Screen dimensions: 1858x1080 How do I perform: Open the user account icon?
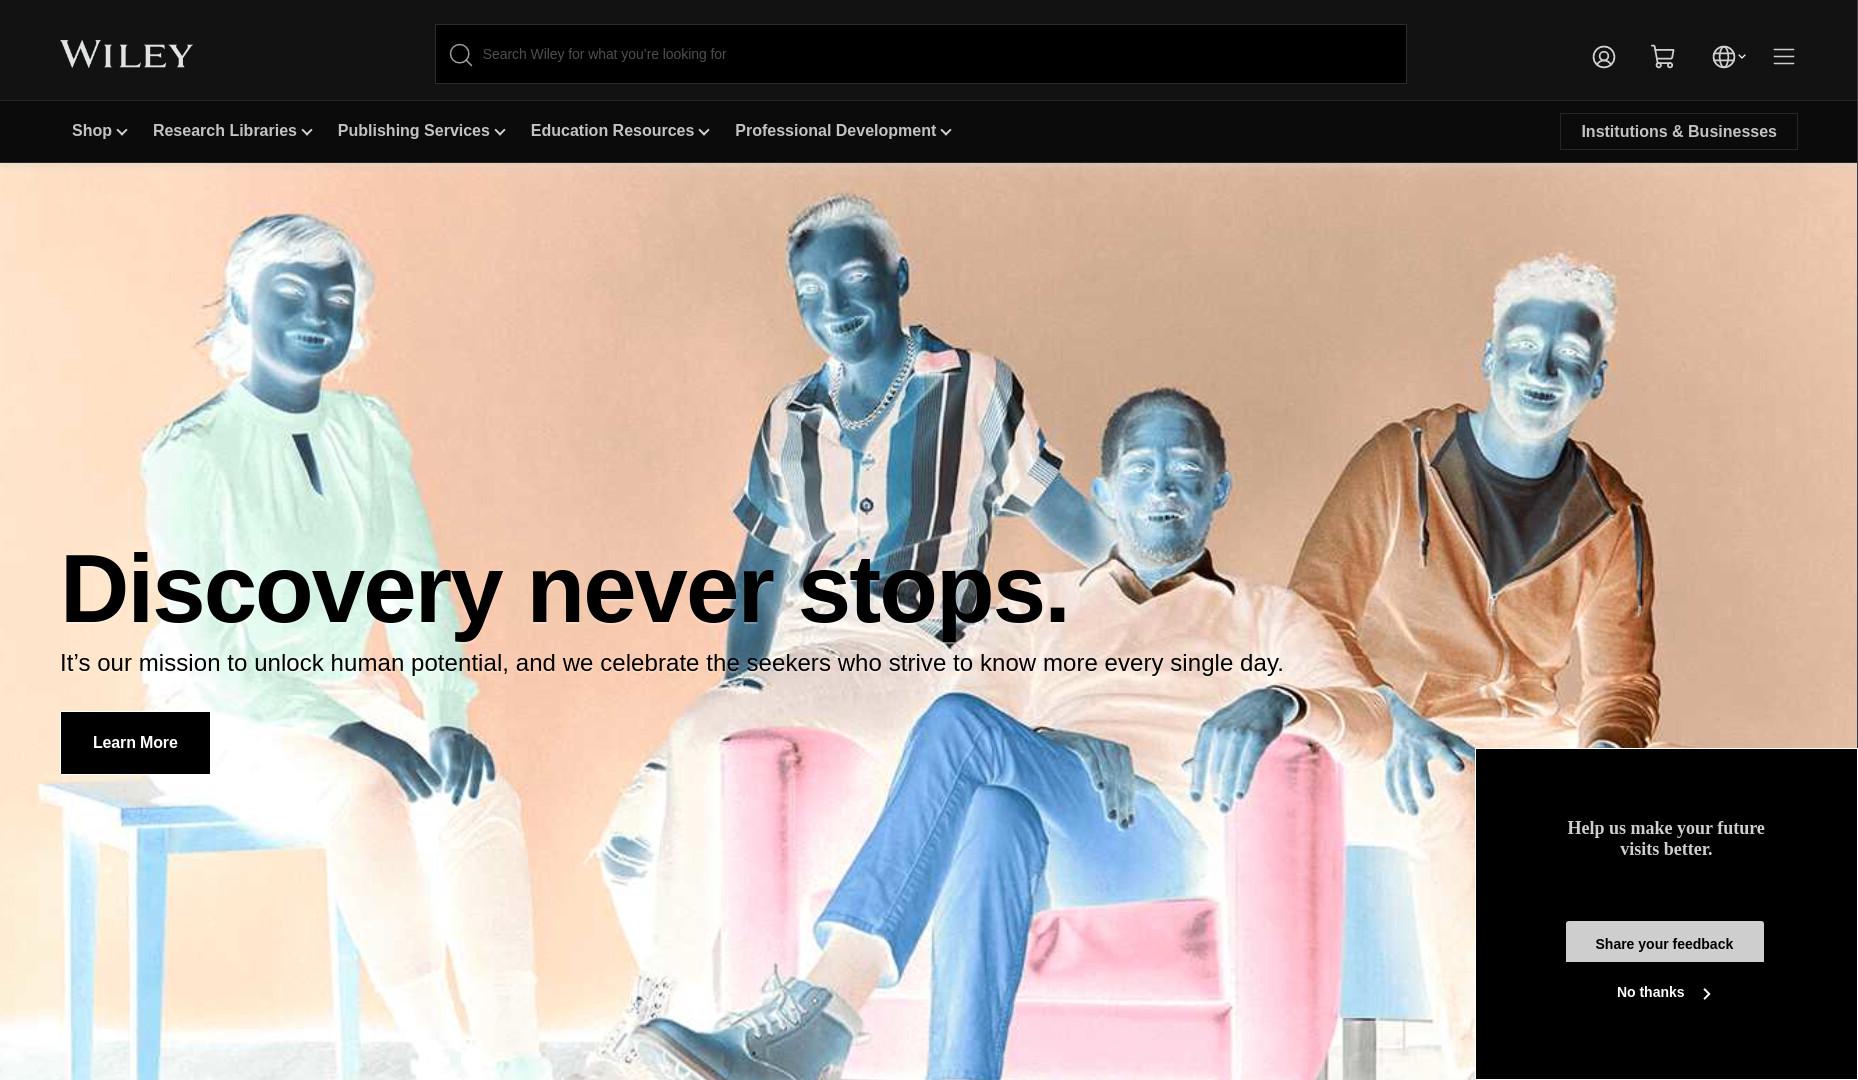click(x=1604, y=57)
